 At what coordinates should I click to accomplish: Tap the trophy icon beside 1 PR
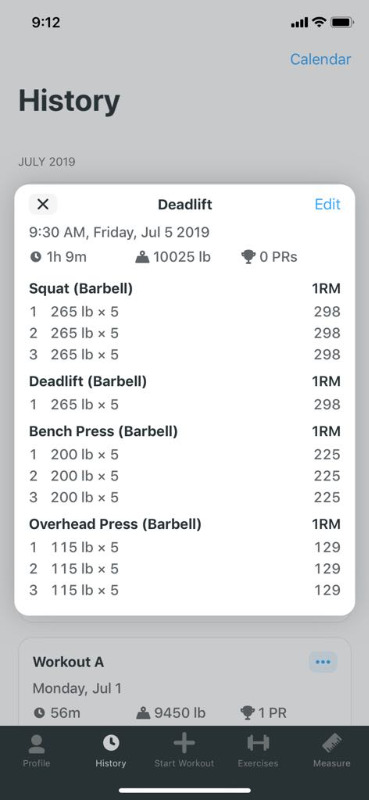click(x=248, y=713)
